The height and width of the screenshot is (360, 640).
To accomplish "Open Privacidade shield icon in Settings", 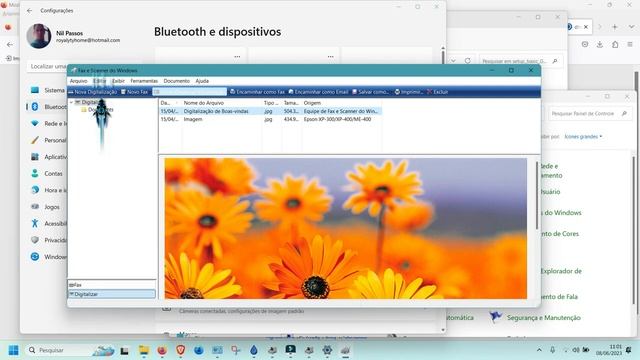I will click(35, 240).
